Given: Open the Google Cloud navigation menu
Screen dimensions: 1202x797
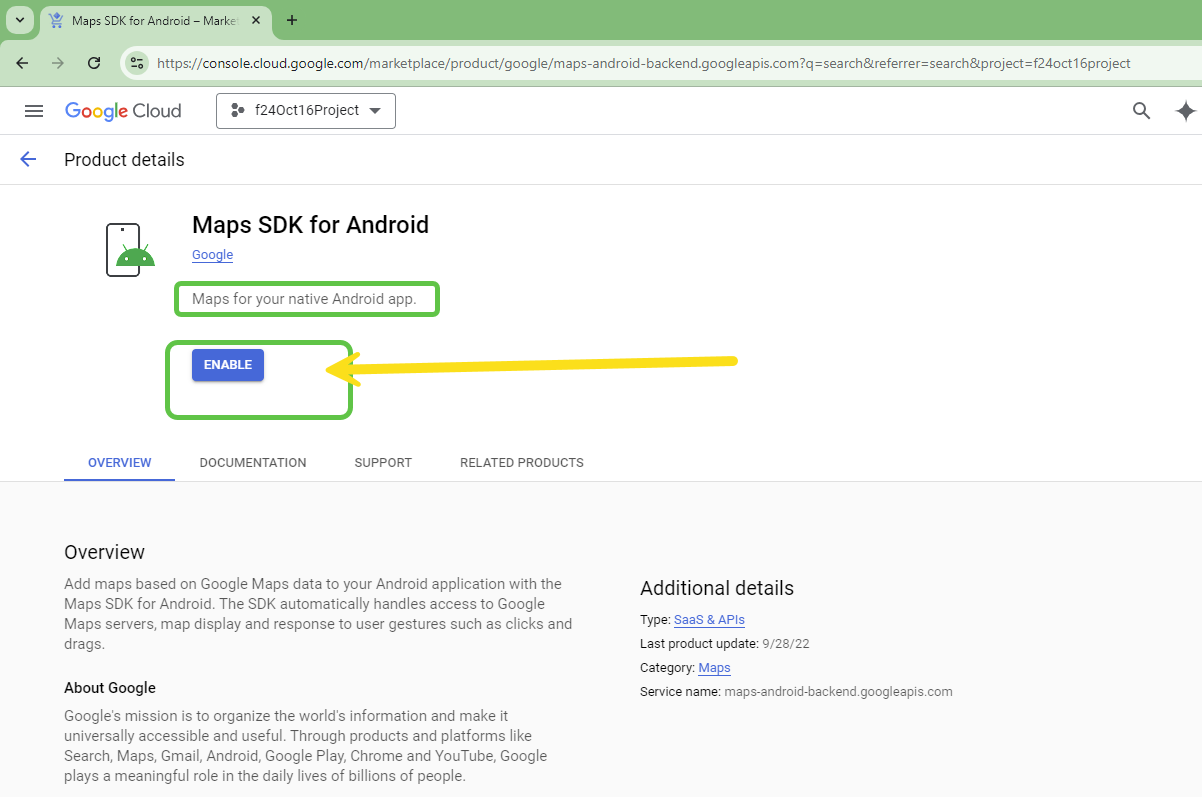Looking at the screenshot, I should pos(34,111).
